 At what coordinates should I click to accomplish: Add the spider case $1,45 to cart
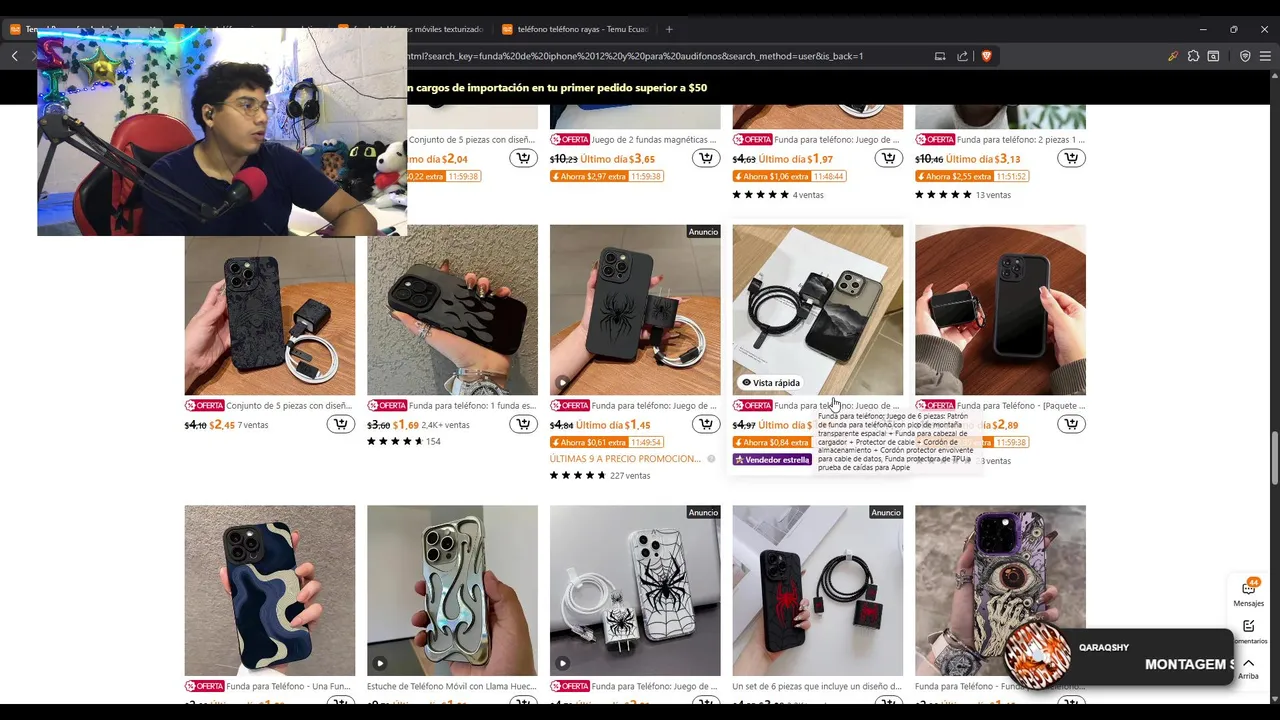[x=706, y=425]
